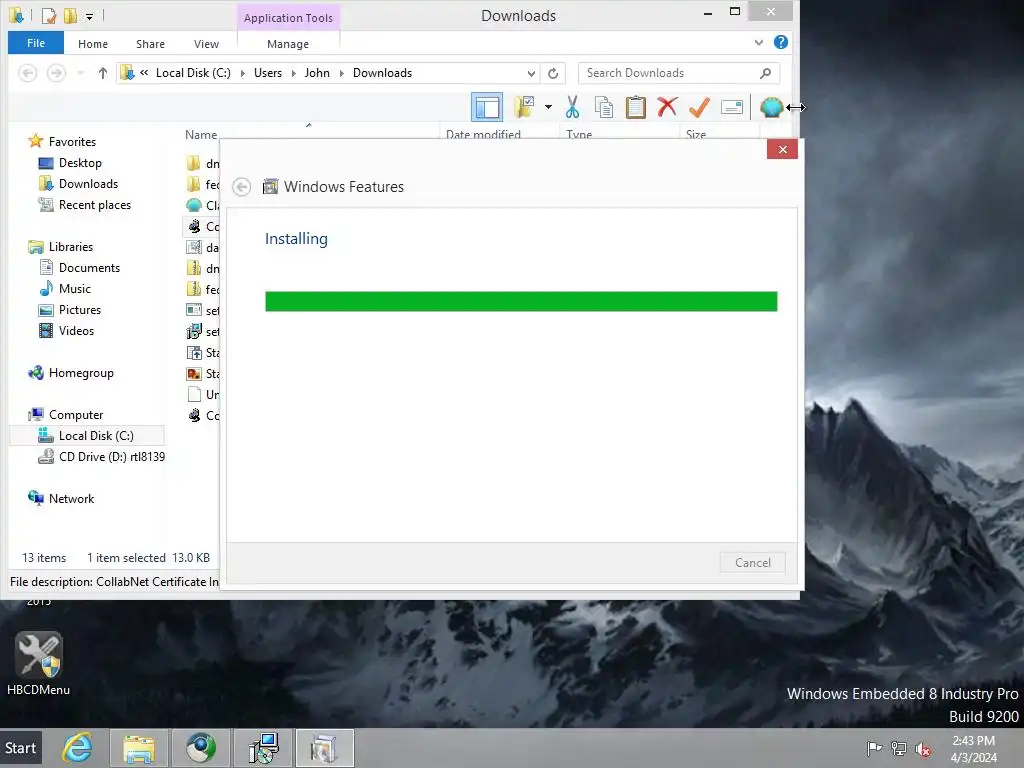The height and width of the screenshot is (768, 1024).
Task: Switch to the Share ribbon tab
Action: pyautogui.click(x=150, y=44)
